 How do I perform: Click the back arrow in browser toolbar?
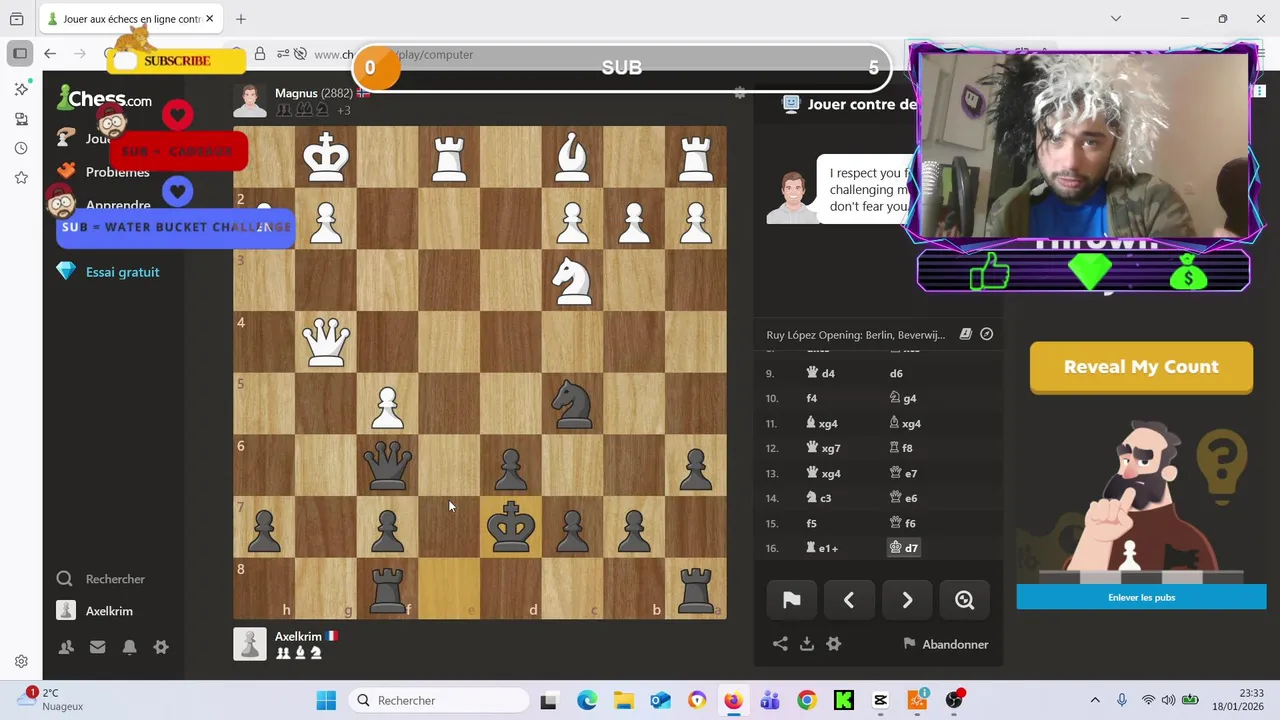pyautogui.click(x=50, y=54)
